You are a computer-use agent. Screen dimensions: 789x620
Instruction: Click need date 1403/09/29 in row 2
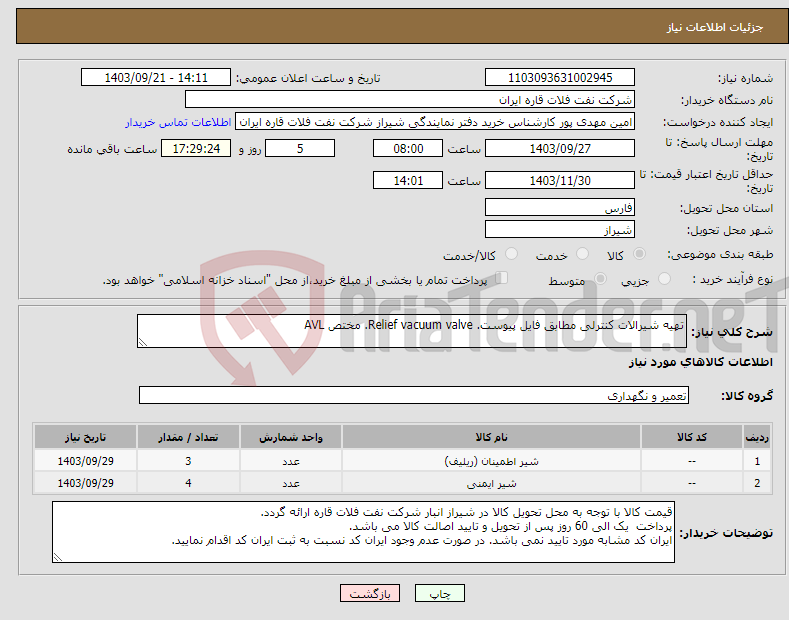(x=85, y=483)
